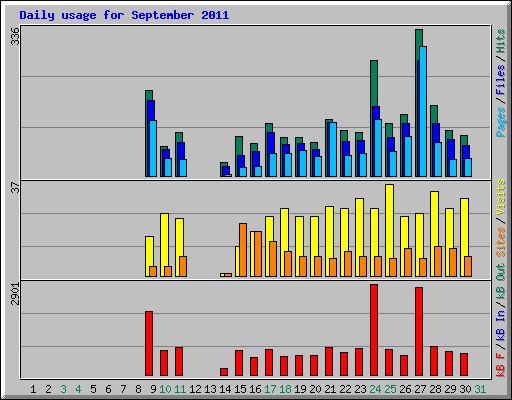Image resolution: width=512 pixels, height=400 pixels.
Task: Click green day label 24
Action: (375, 389)
